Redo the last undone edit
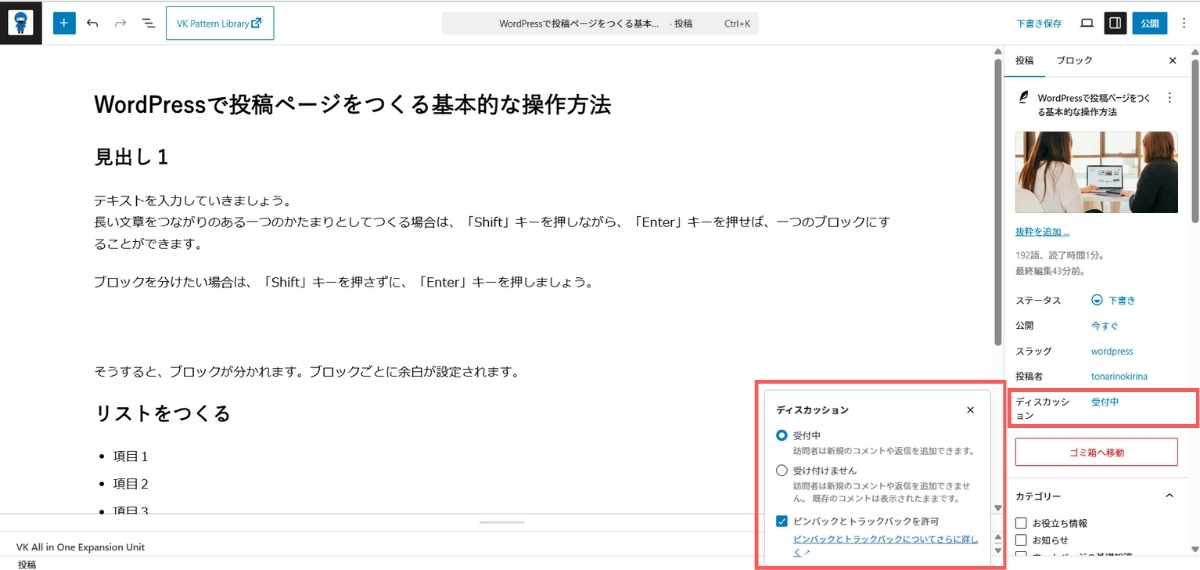Image resolution: width=1200 pixels, height=570 pixels. coord(120,23)
